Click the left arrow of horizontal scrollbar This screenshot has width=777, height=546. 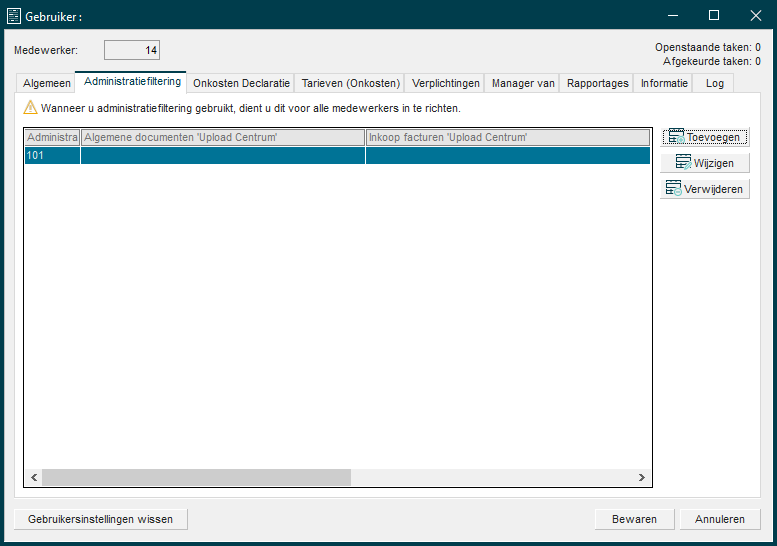click(34, 478)
